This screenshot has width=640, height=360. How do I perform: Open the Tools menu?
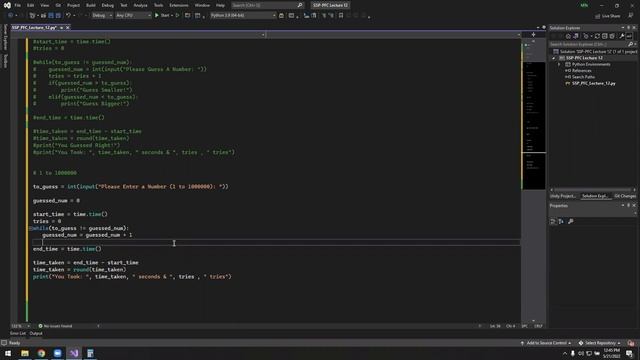(x=158, y=5)
